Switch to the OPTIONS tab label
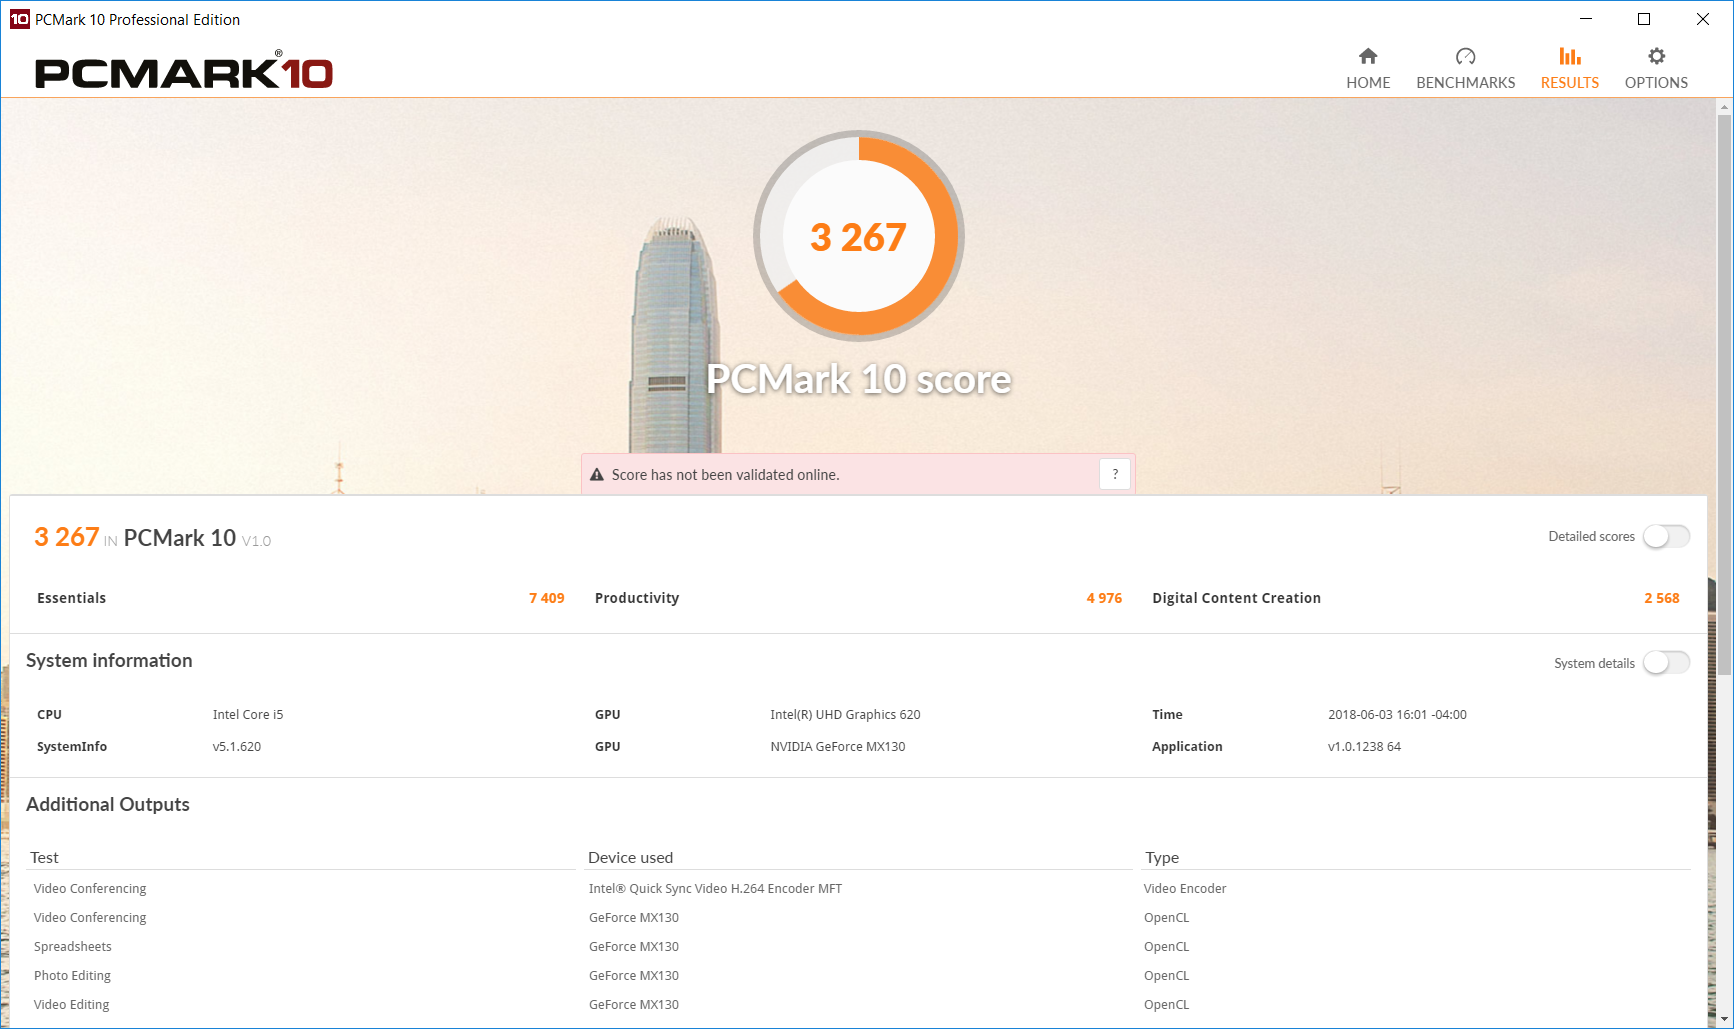The width and height of the screenshot is (1734, 1029). coord(1656,83)
